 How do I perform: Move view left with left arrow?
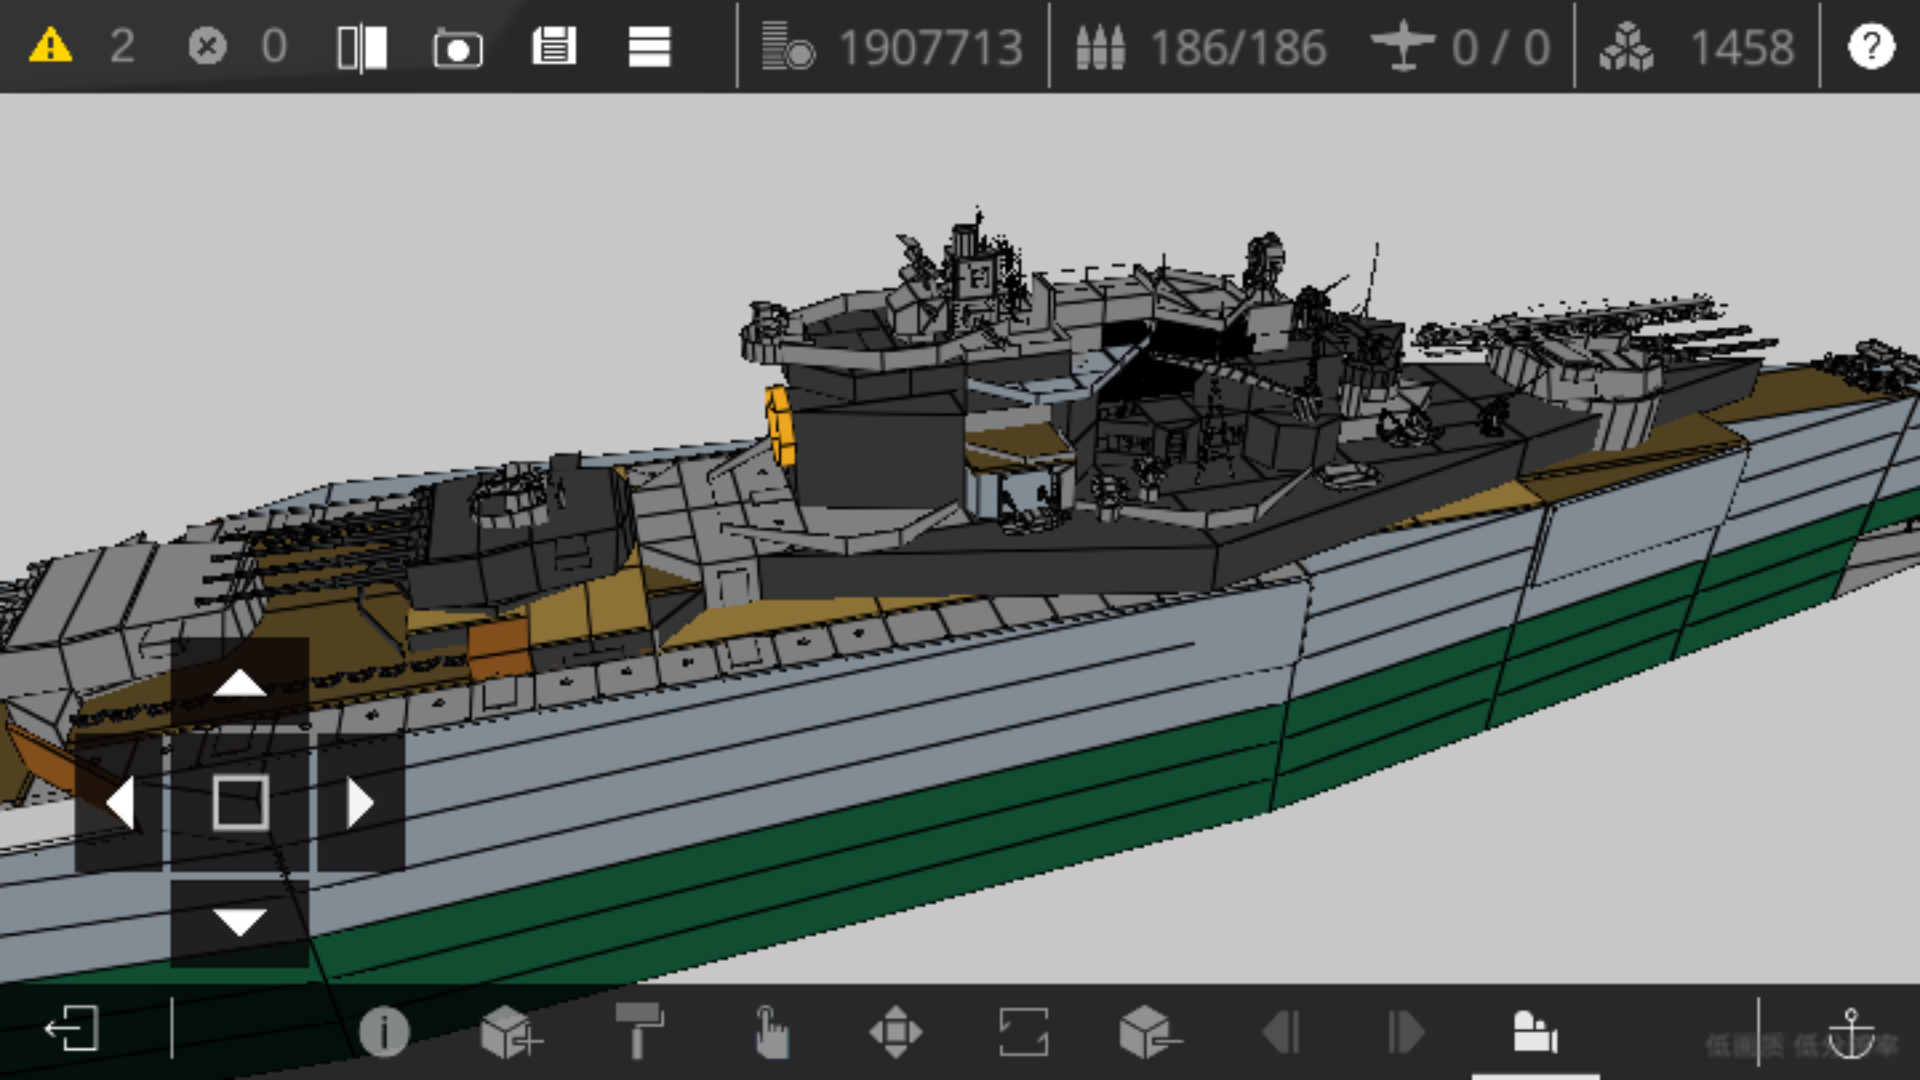coord(119,803)
